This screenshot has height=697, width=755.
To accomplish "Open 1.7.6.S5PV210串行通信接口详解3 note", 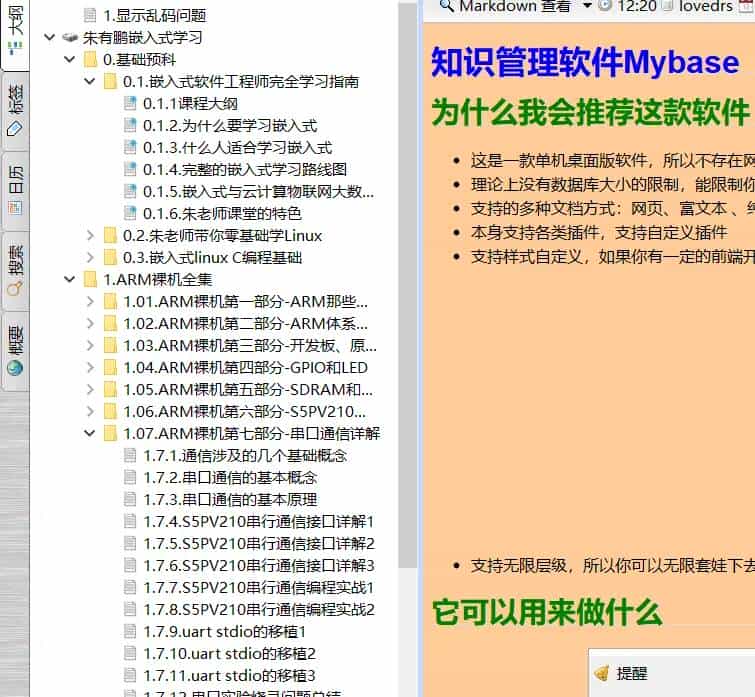I will tap(259, 566).
